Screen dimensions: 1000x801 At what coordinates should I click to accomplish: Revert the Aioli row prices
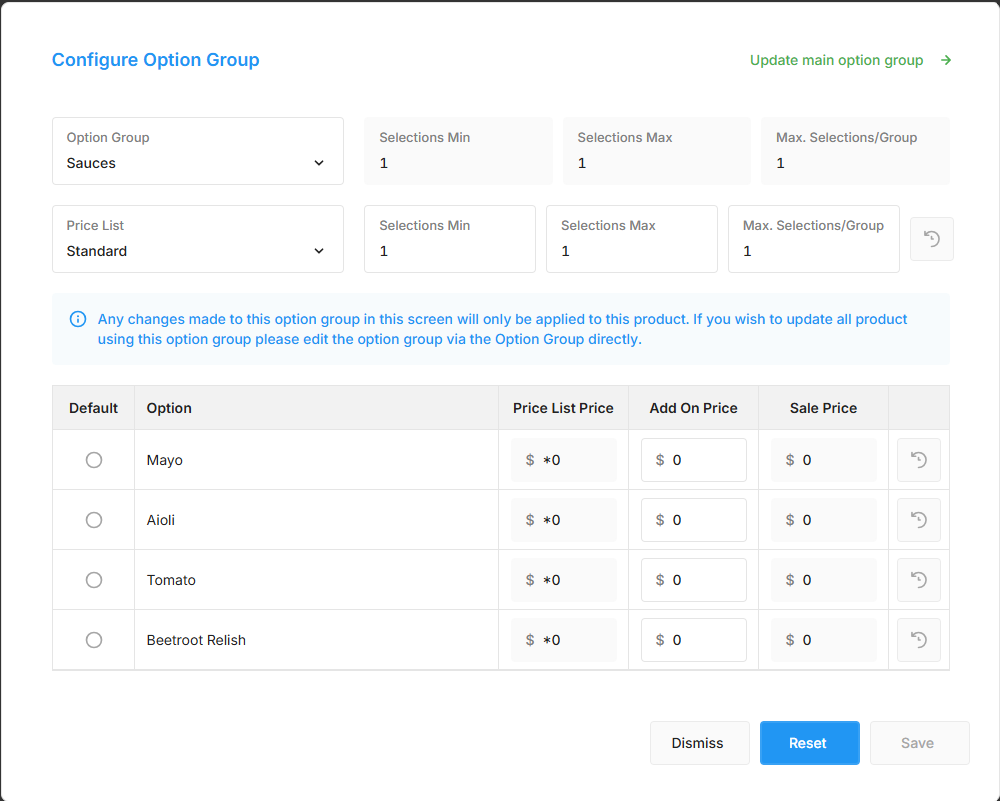pos(918,520)
